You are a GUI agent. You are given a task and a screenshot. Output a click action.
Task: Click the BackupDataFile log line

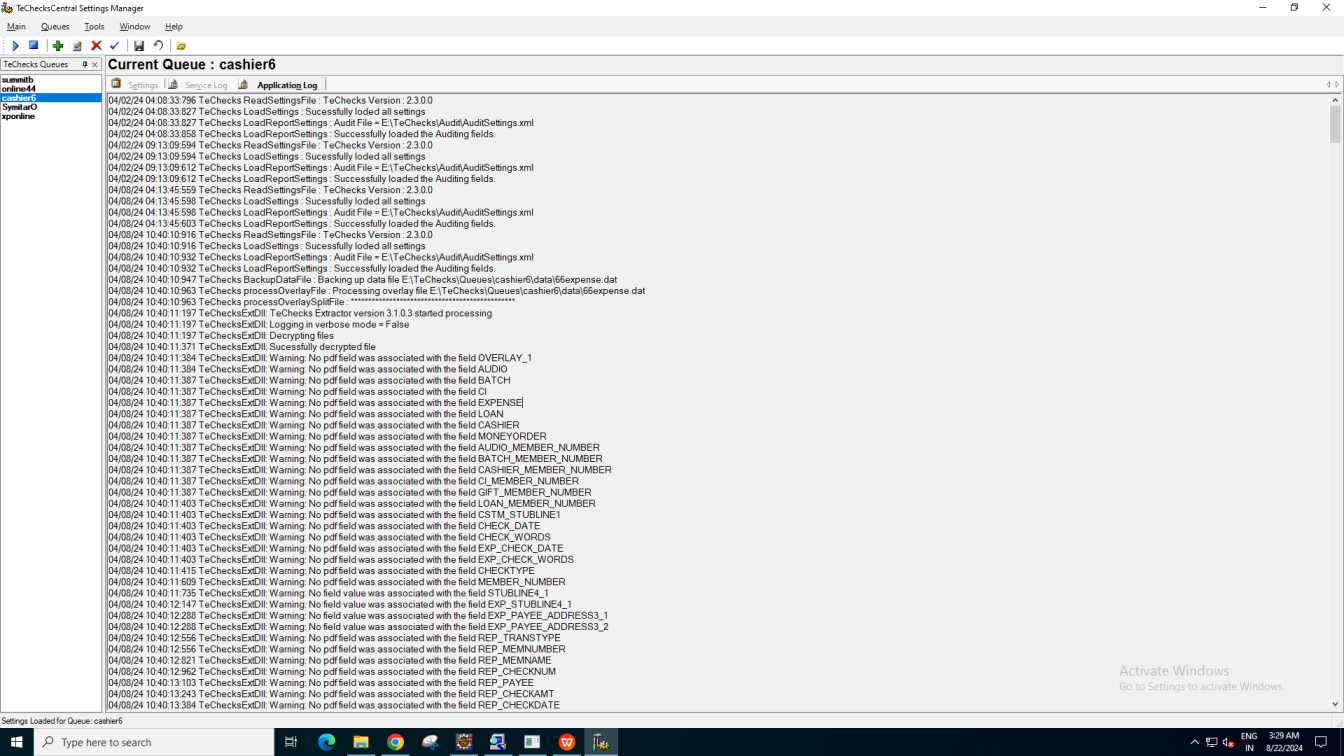363,280
